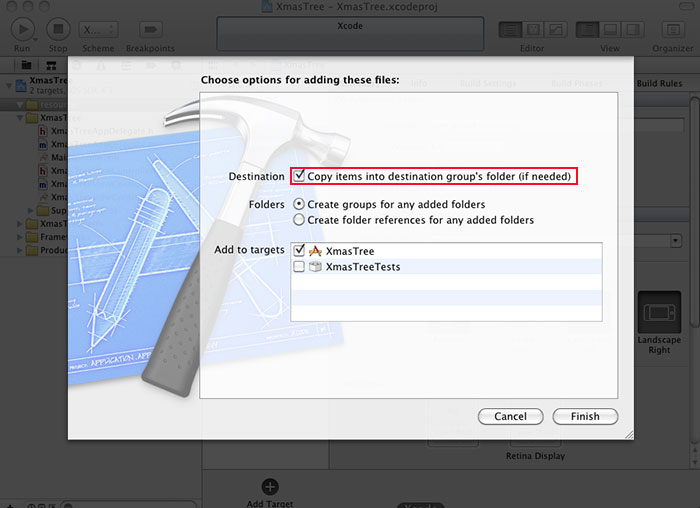Check the XmasTreeTests target checkbox

click(x=299, y=266)
